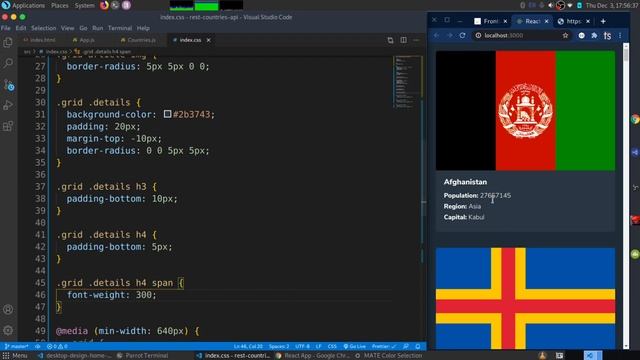
Task: Switch to Parrot Terminal in the taskbar
Action: coord(142,356)
